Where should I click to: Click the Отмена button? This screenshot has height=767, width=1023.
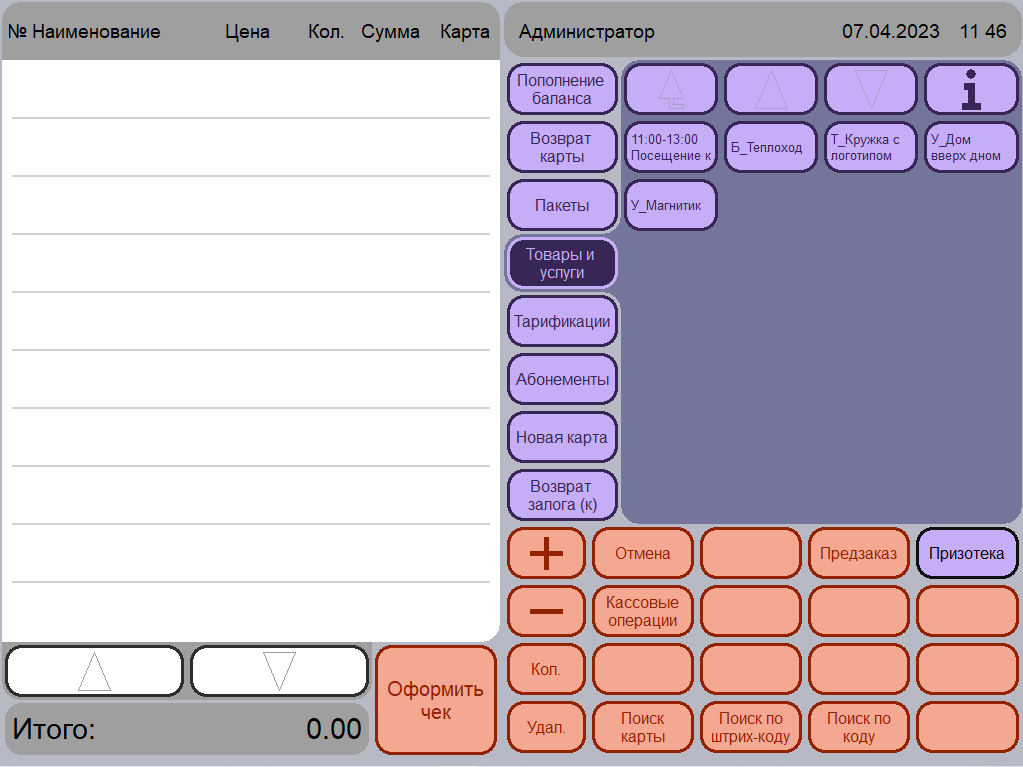coord(643,553)
